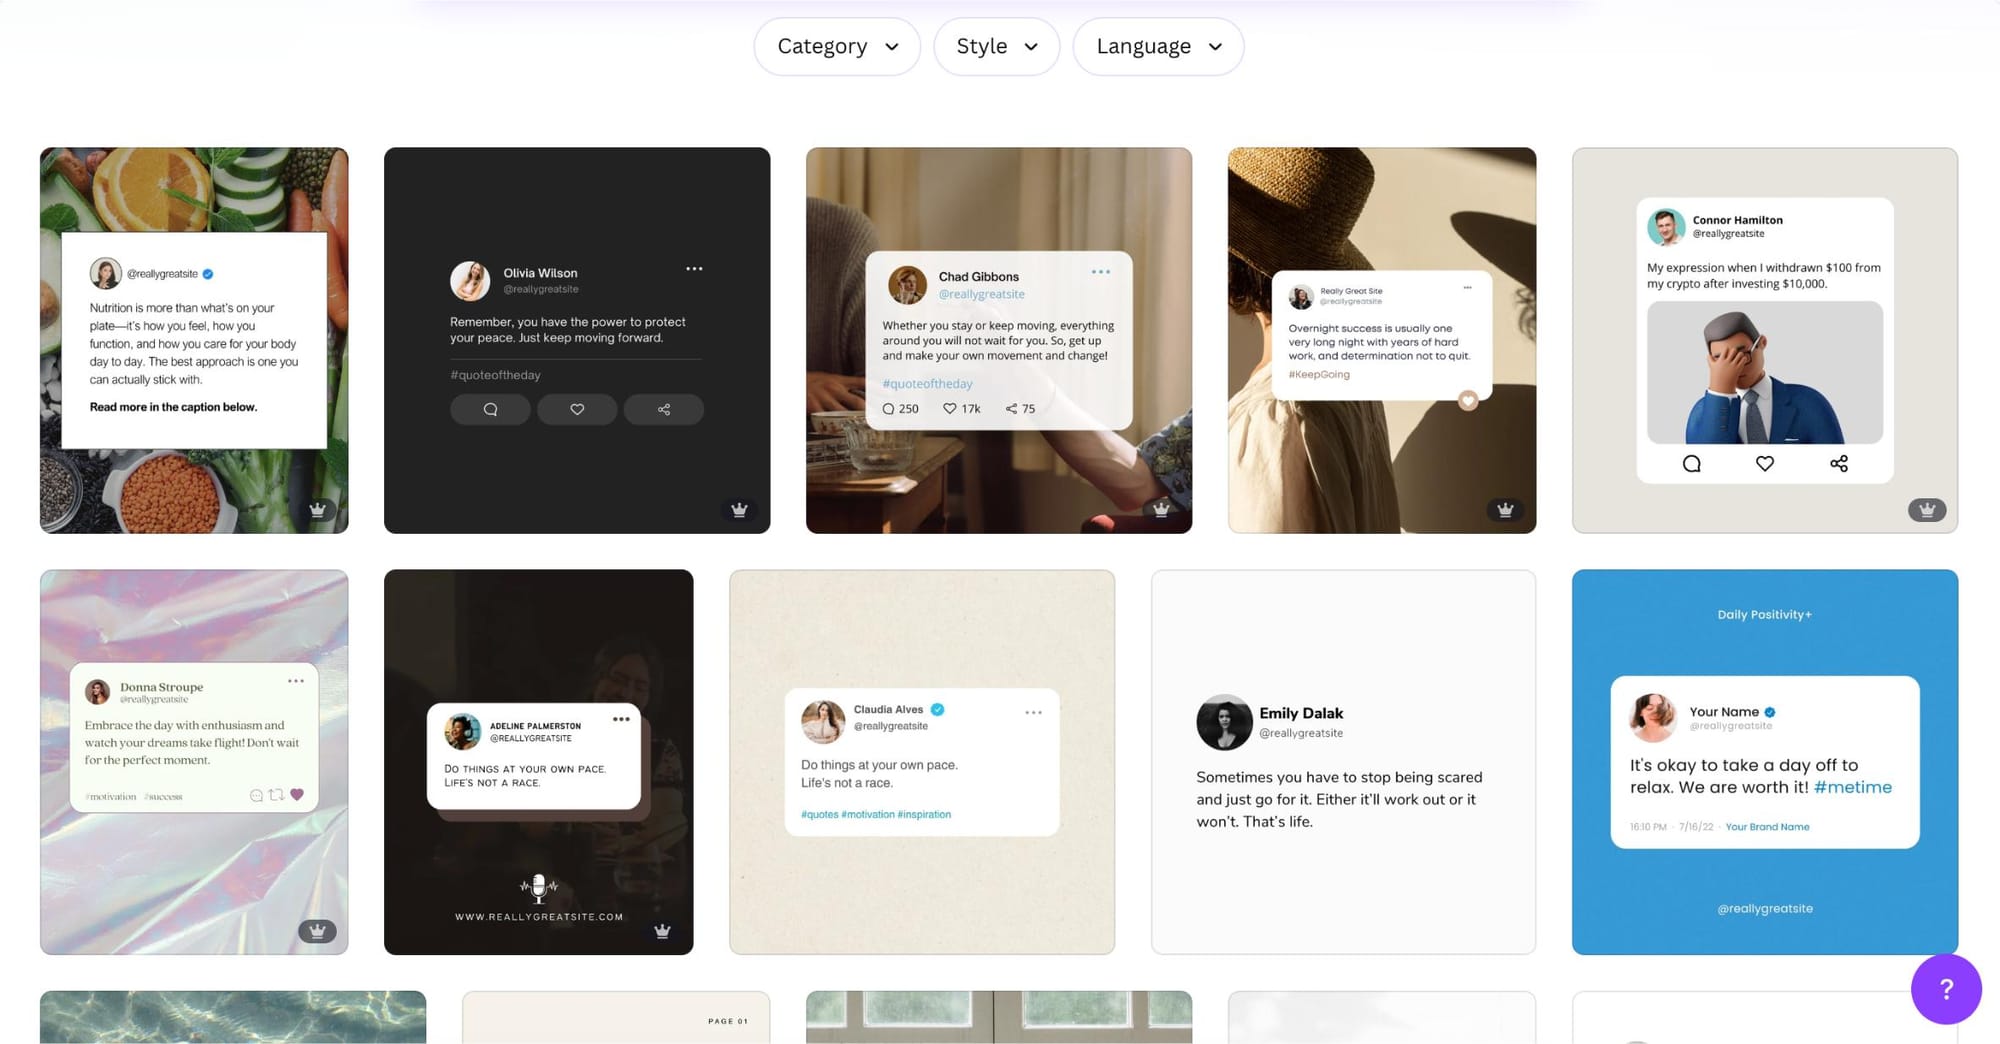Click the heart toggle on Chad Gibbons' post
Viewport: 2000px width, 1044px height.
[x=949, y=408]
